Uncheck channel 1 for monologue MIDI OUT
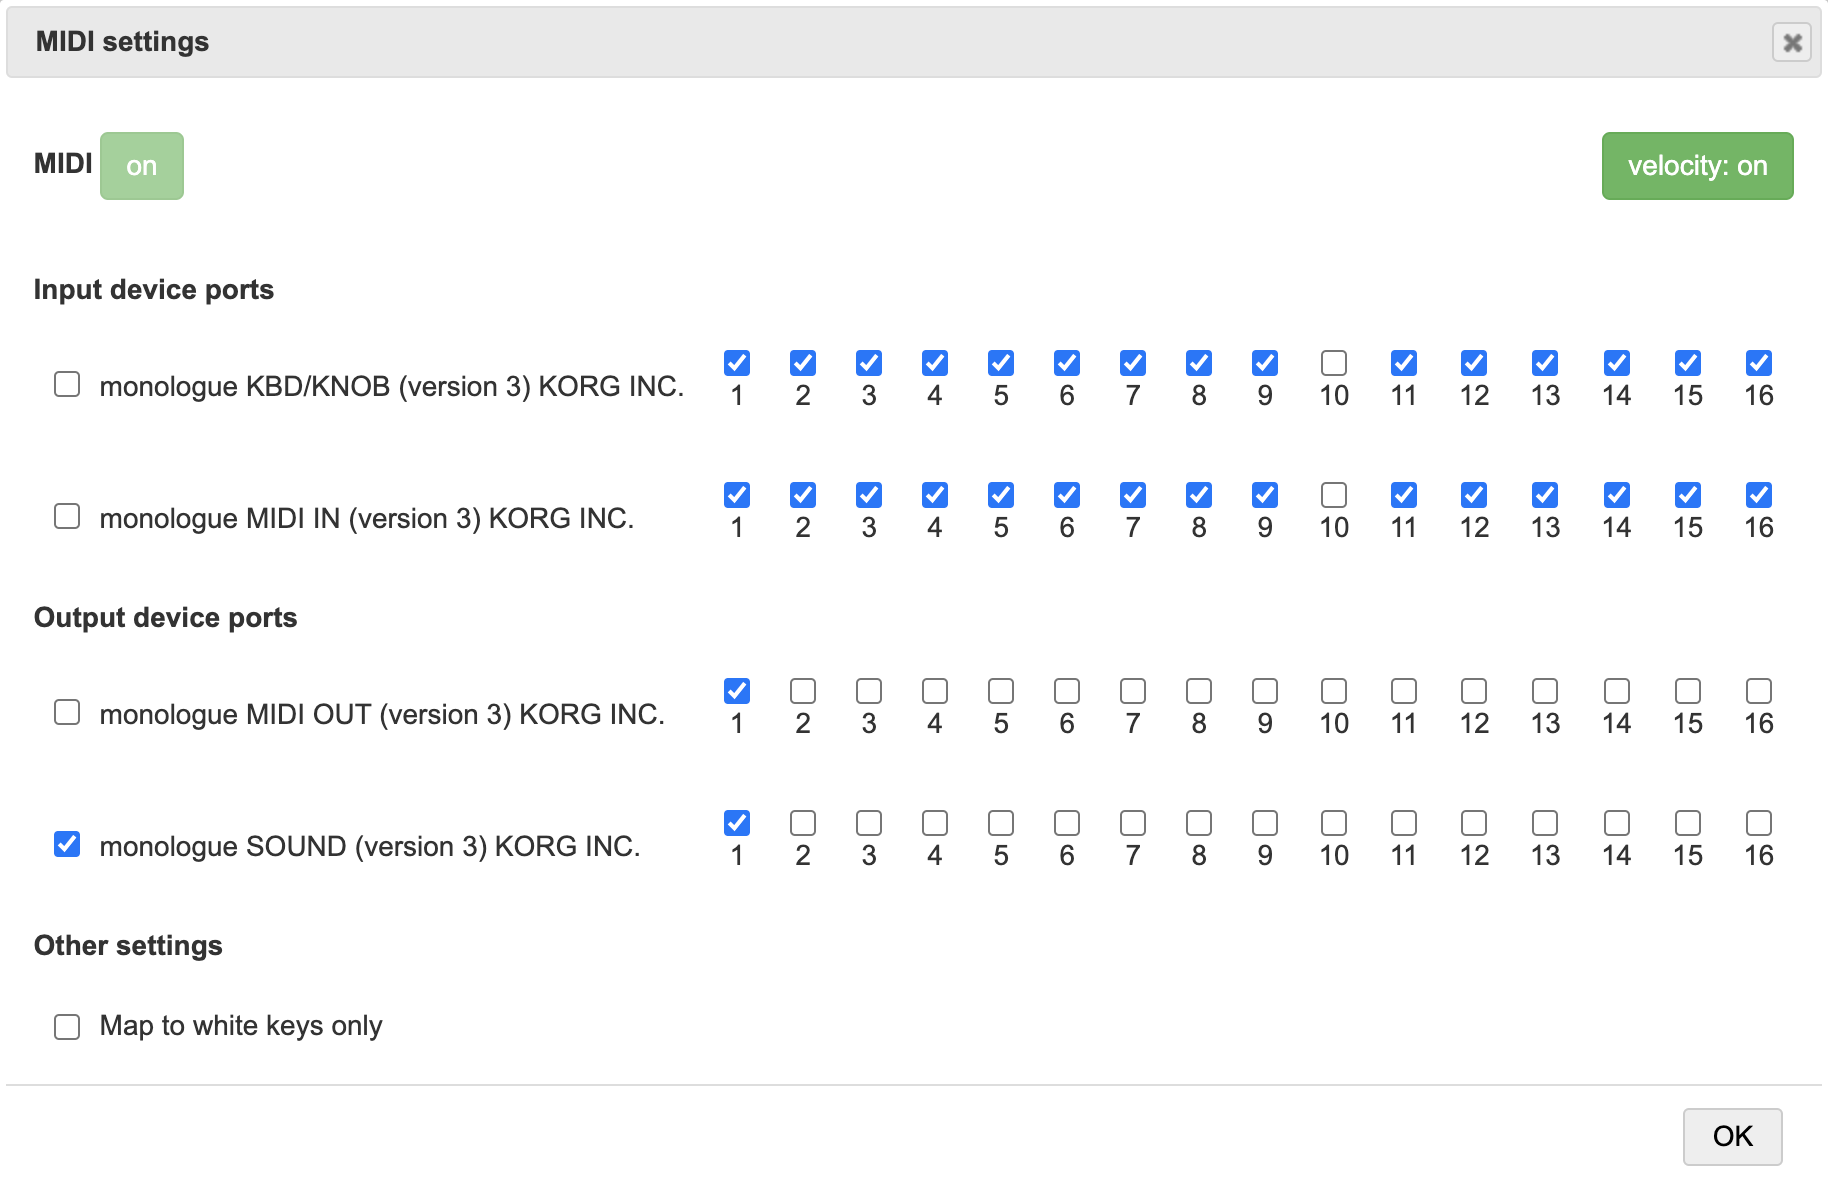1828x1188 pixels. pyautogui.click(x=737, y=691)
